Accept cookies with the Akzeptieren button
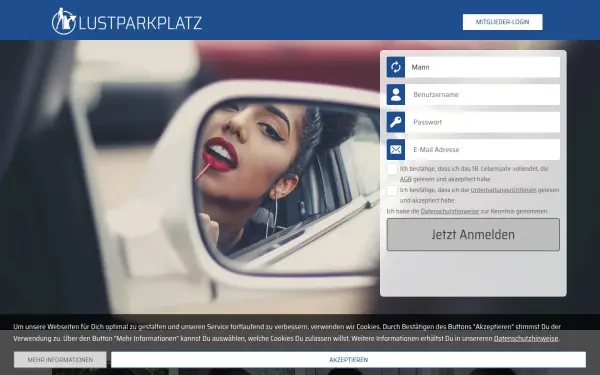The height and width of the screenshot is (375, 600). click(x=348, y=360)
